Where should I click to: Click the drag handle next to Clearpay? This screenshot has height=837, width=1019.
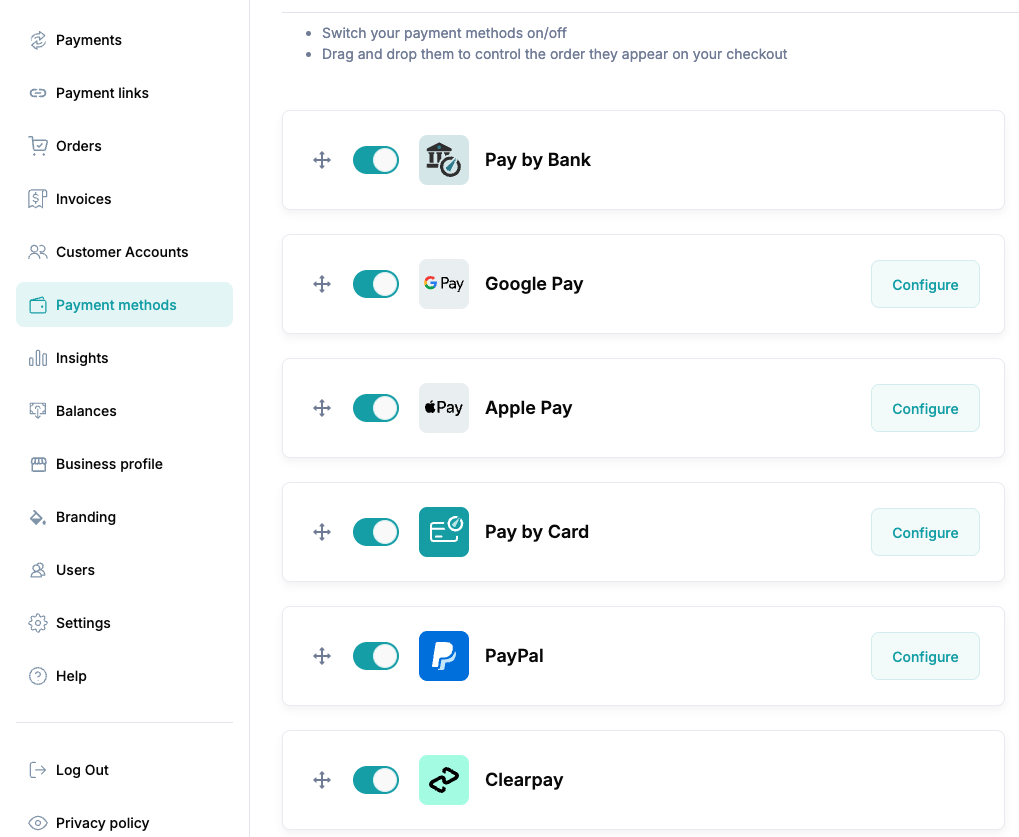point(322,780)
